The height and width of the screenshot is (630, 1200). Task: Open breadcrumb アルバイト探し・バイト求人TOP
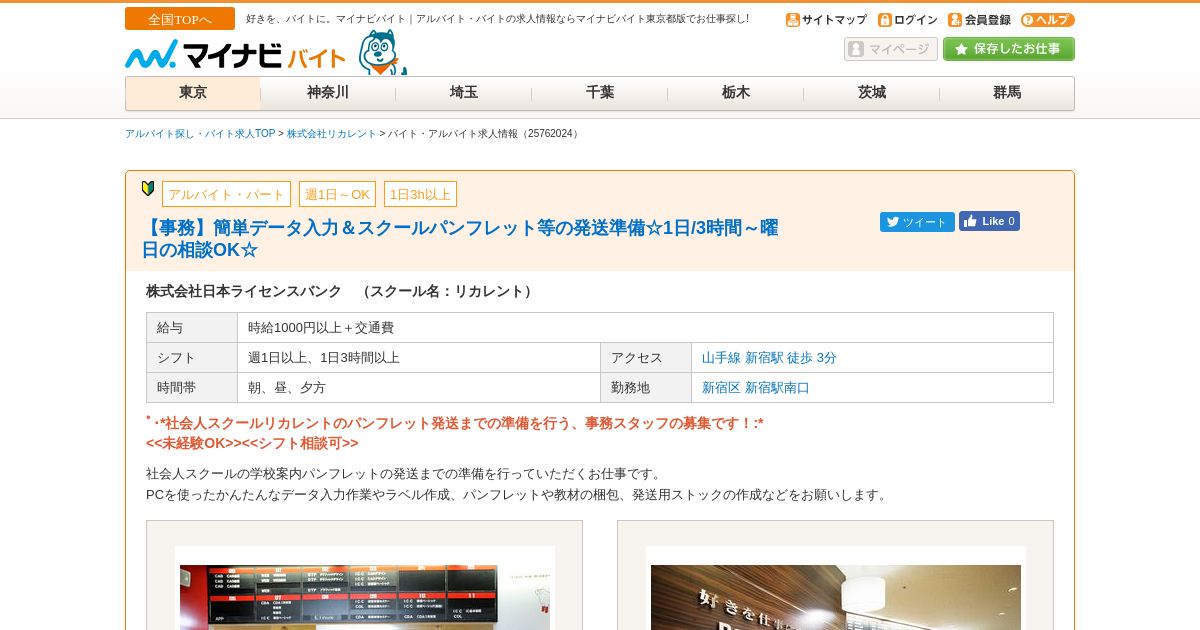tap(200, 134)
